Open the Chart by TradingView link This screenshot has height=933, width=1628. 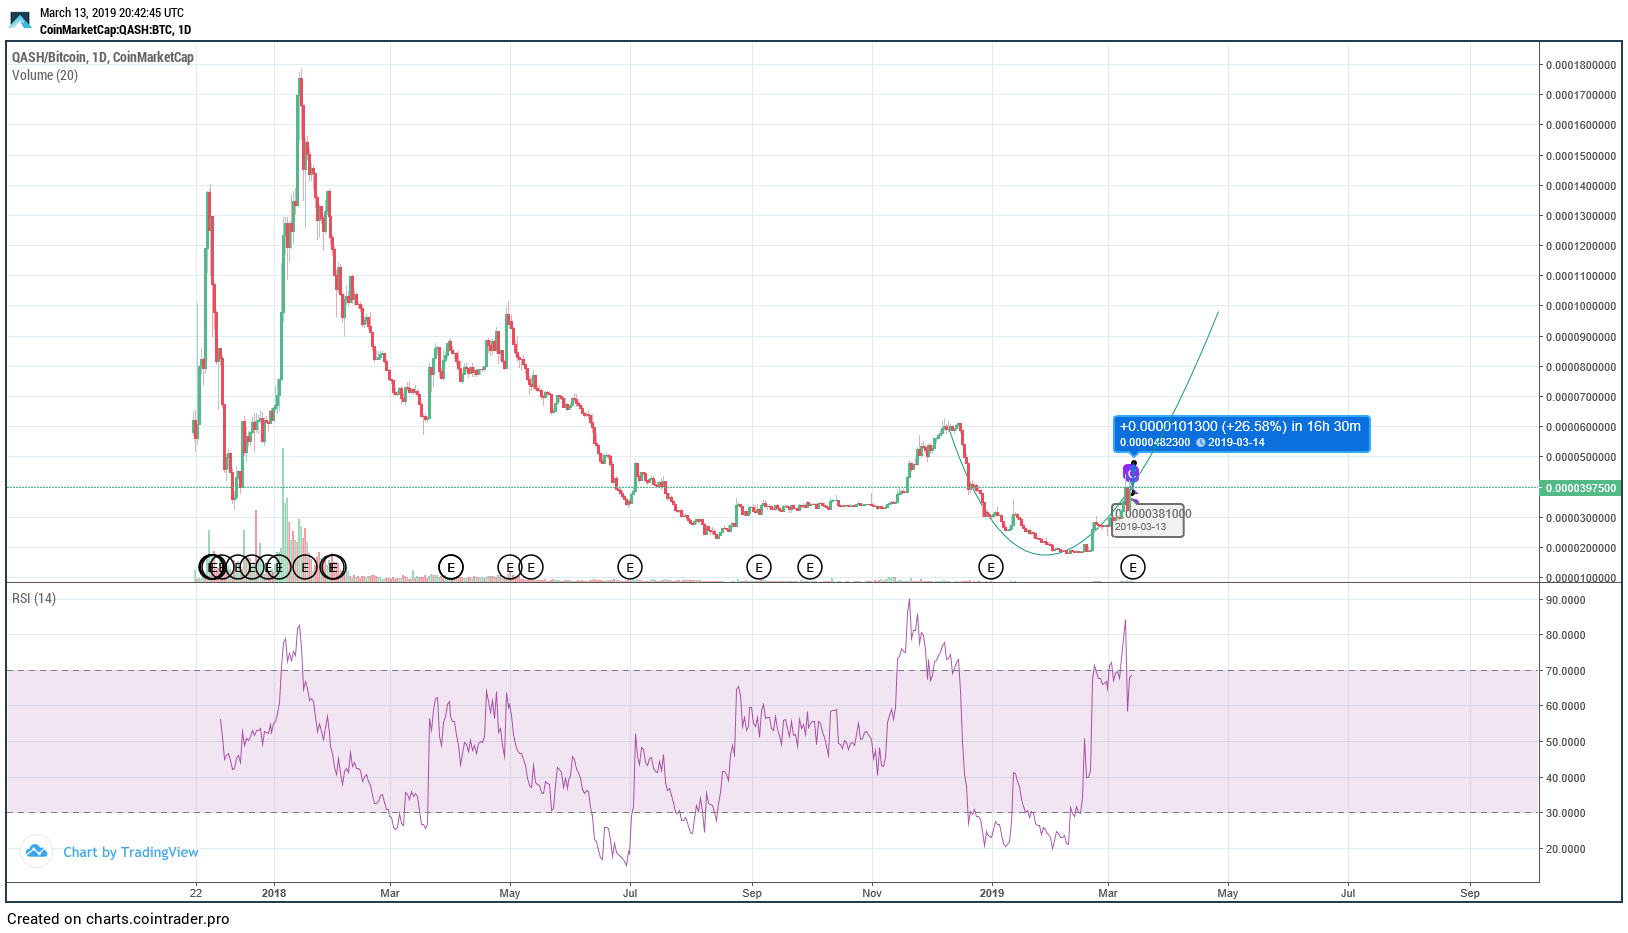click(130, 852)
